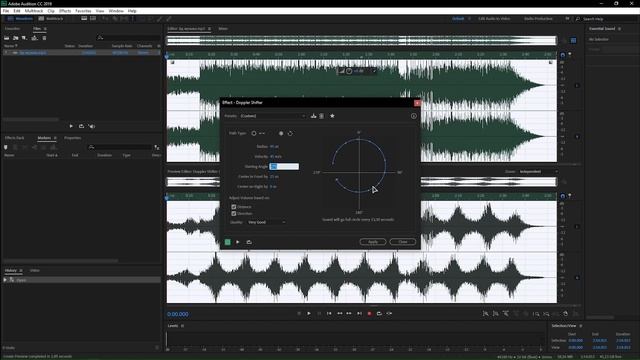This screenshot has height=360, width=640.
Task: Adjust the HUD volume knob on waveform
Action: (x=349, y=71)
